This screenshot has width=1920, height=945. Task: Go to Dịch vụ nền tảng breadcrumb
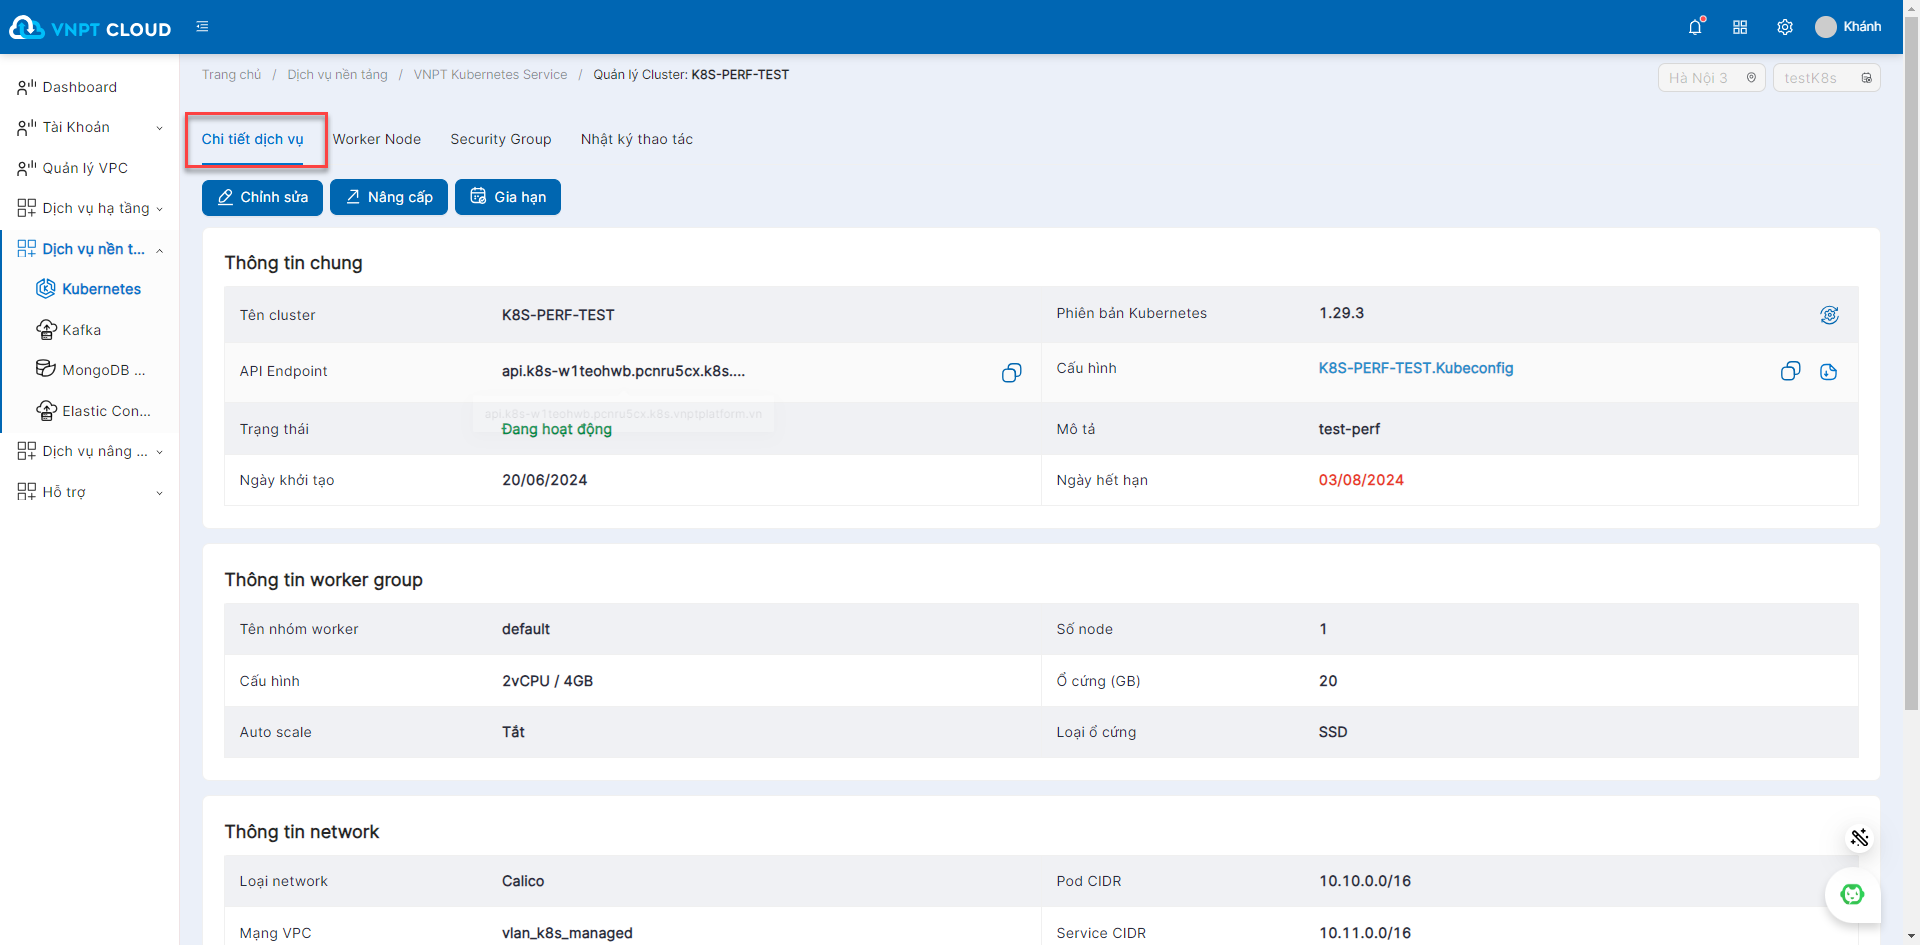tap(337, 75)
